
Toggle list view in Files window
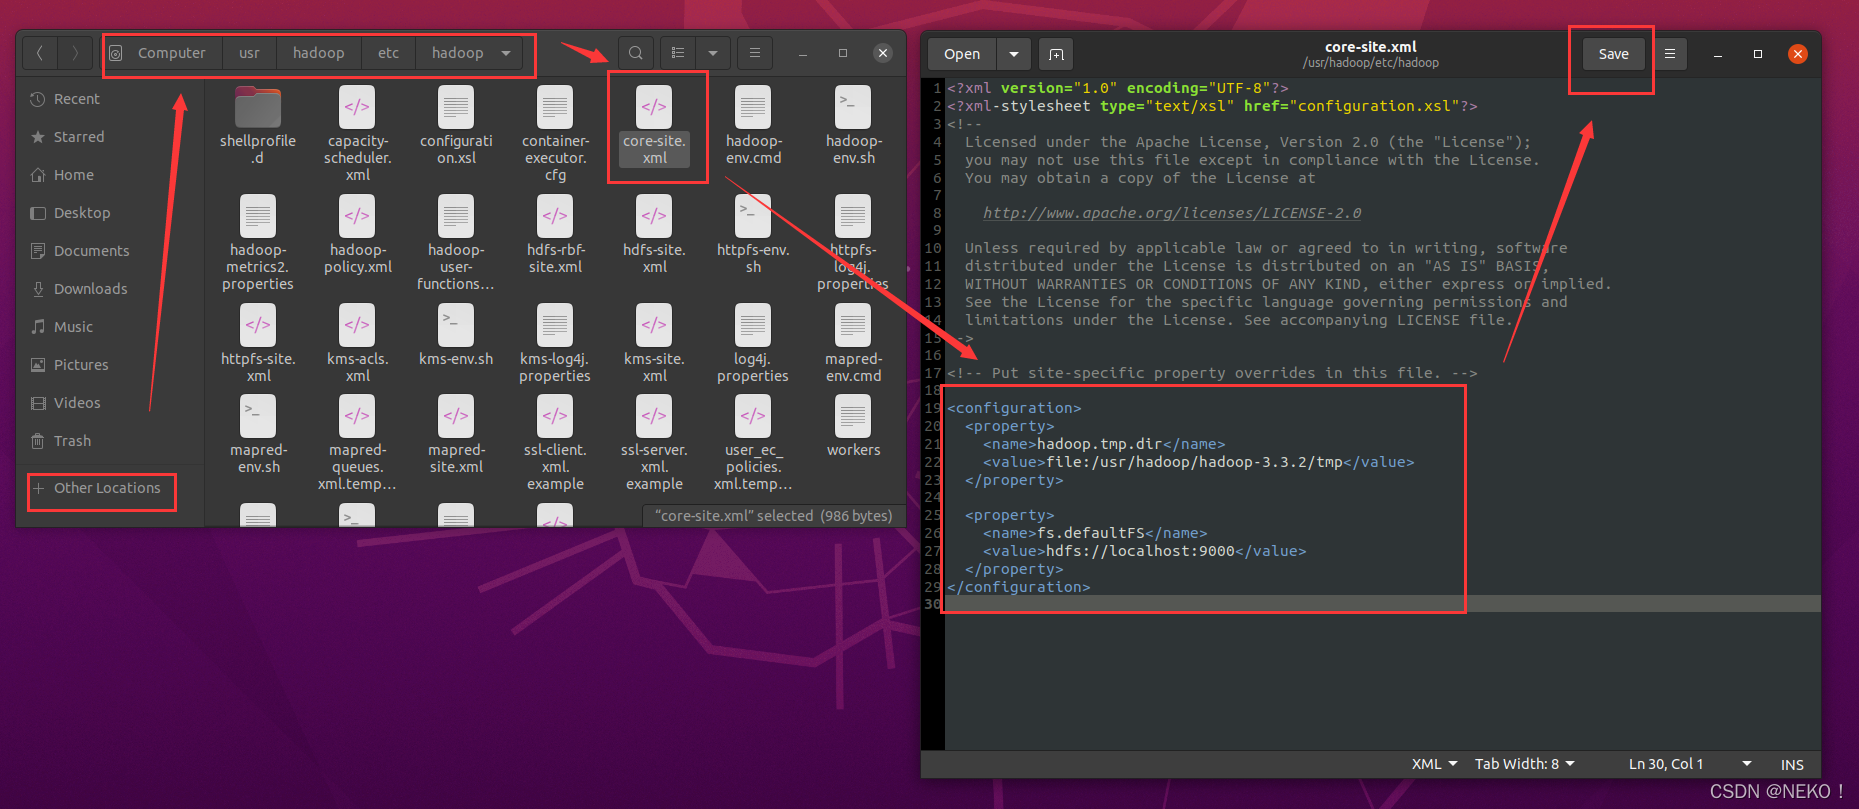click(678, 53)
